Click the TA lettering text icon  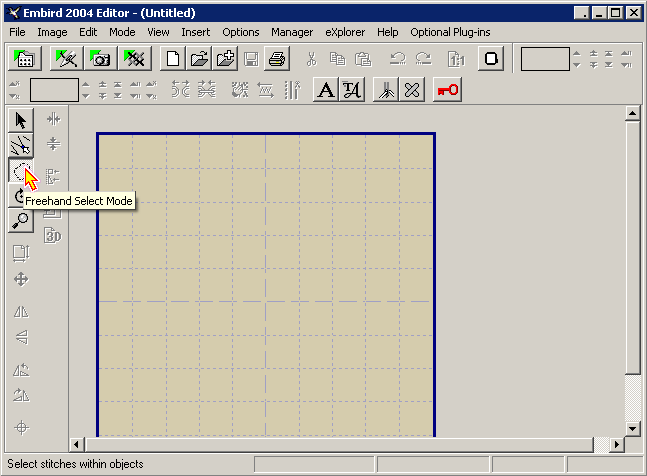[352, 90]
